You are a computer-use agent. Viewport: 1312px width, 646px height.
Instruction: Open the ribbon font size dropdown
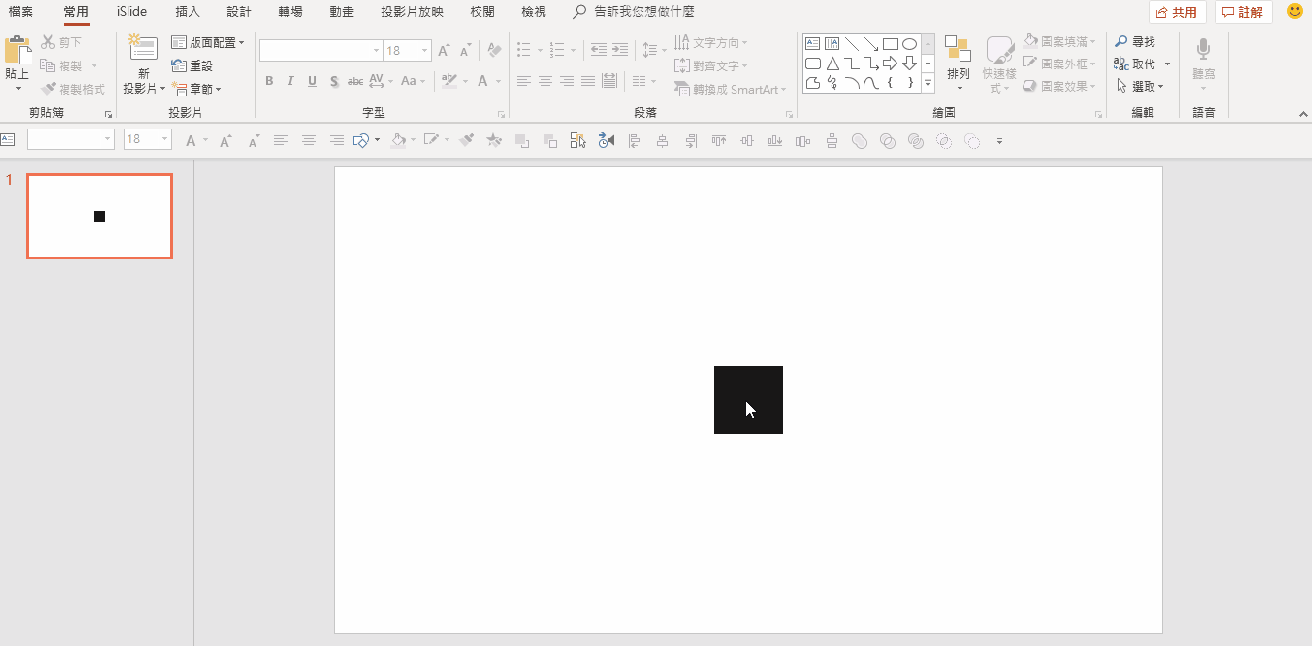click(x=425, y=50)
